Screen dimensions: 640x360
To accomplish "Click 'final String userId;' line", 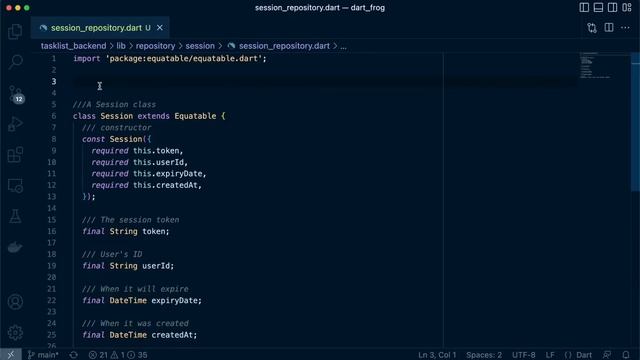I will (x=128, y=266).
